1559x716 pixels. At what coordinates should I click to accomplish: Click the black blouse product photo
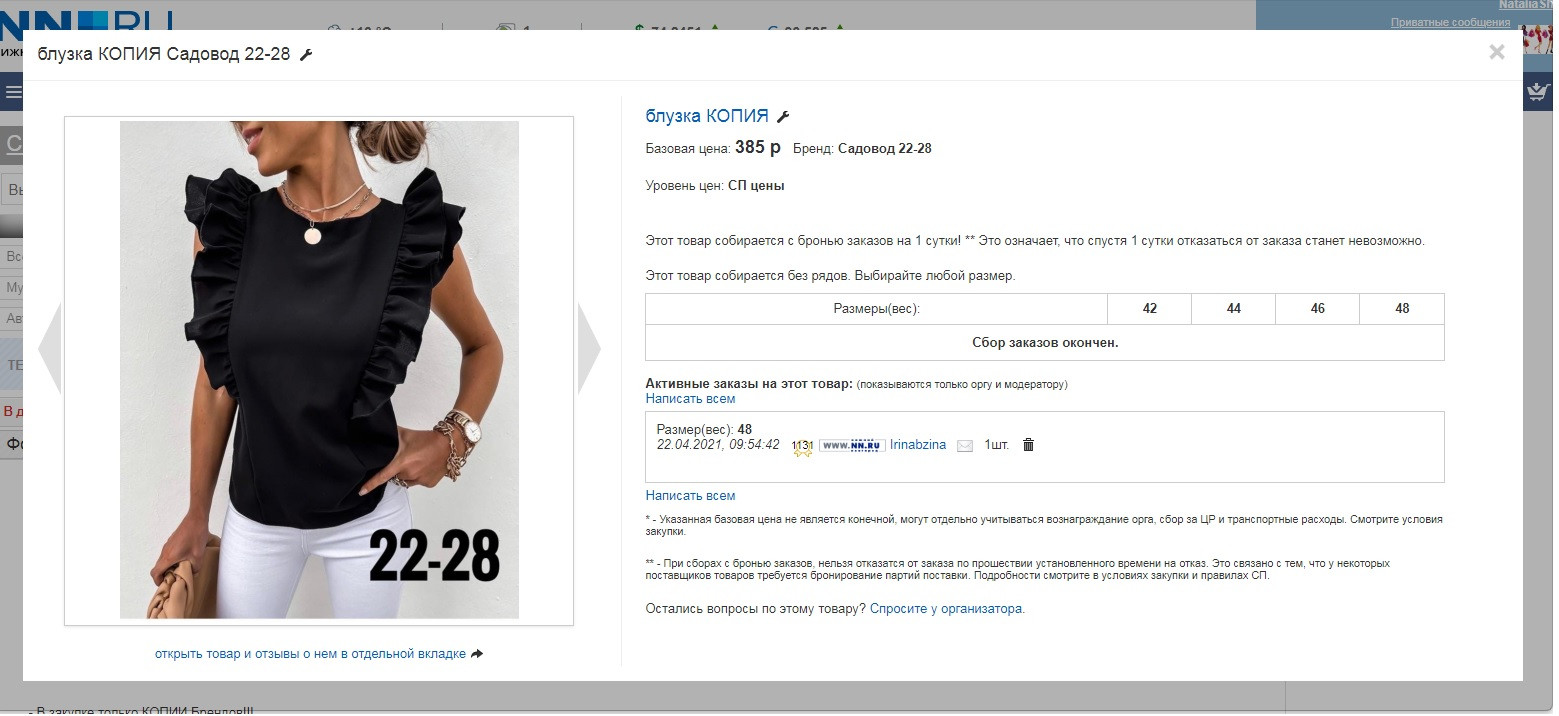319,370
